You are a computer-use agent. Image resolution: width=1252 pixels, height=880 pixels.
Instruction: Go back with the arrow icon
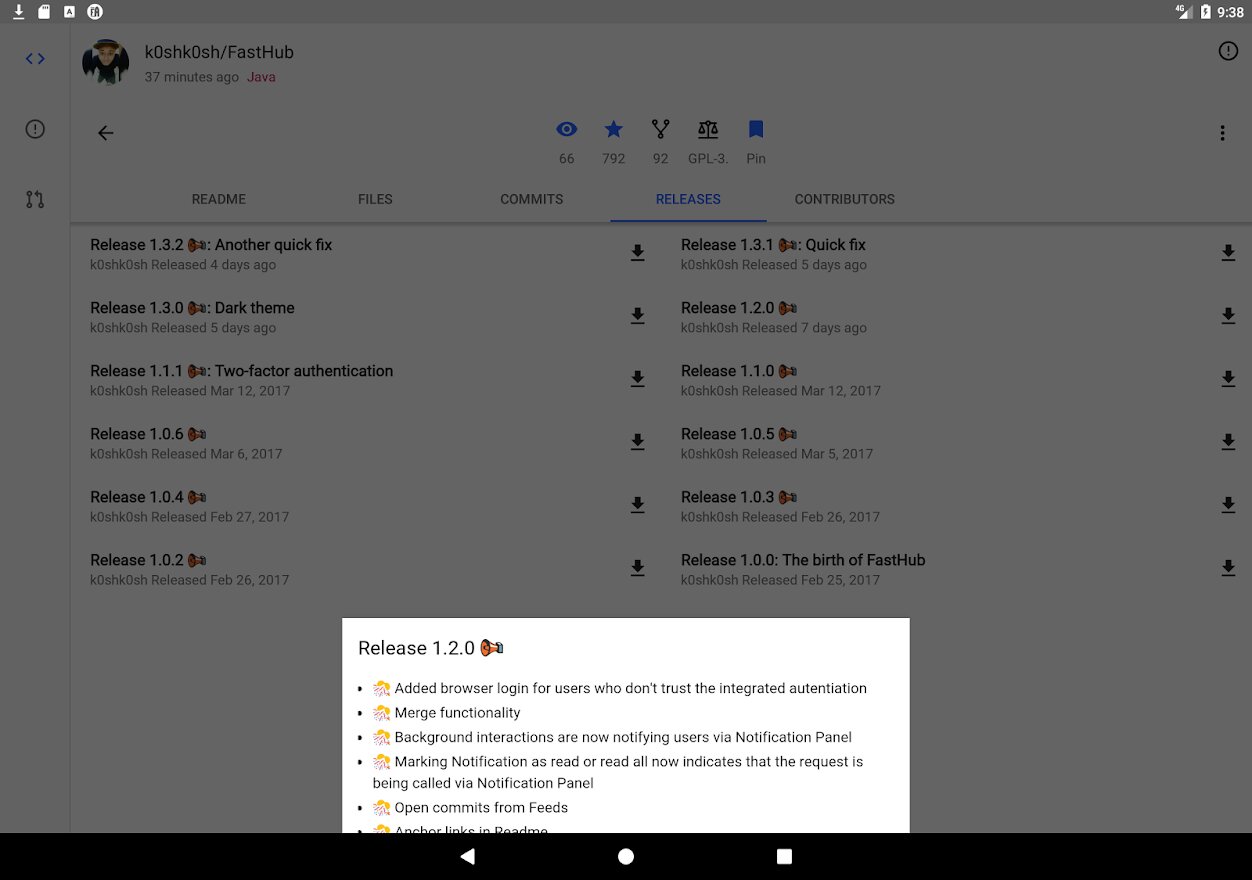click(x=105, y=133)
